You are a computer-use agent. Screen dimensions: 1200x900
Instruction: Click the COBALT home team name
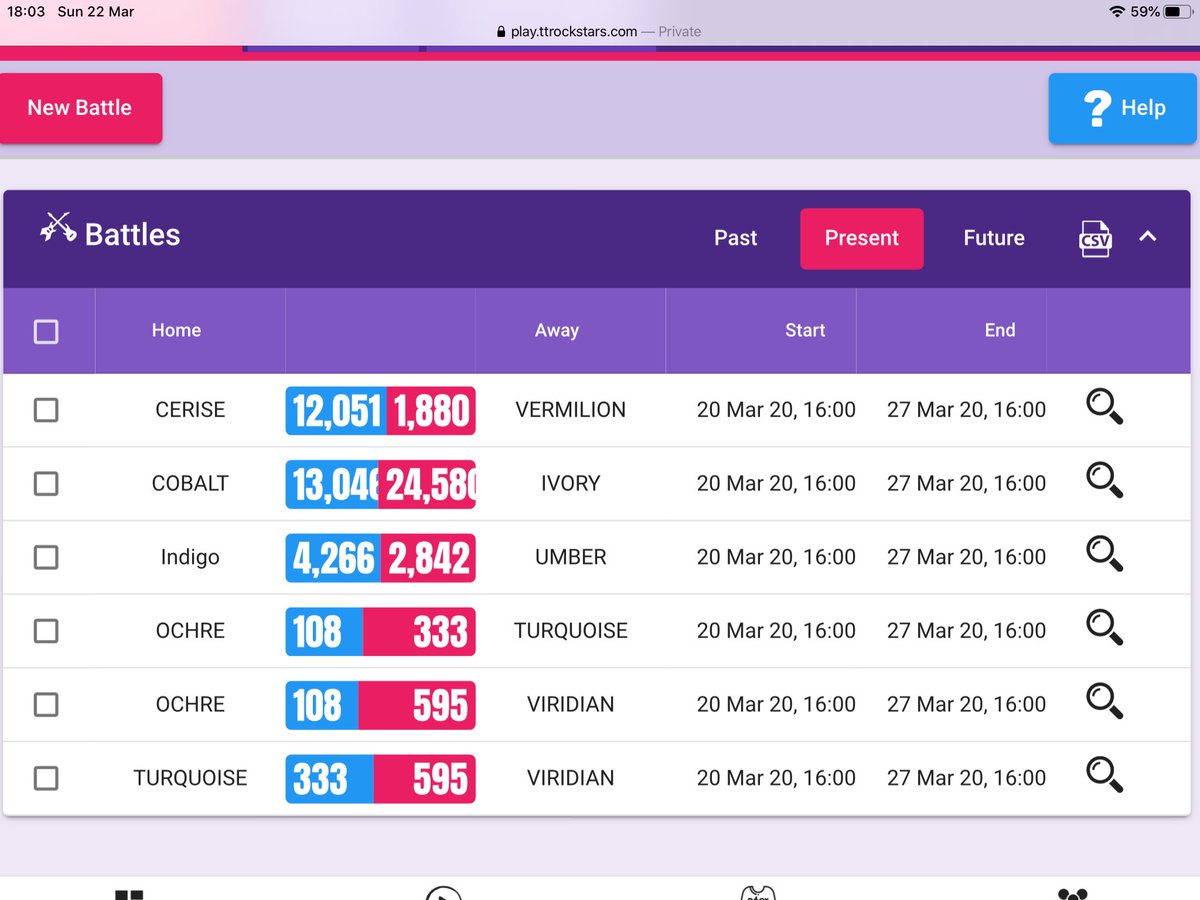pyautogui.click(x=190, y=484)
